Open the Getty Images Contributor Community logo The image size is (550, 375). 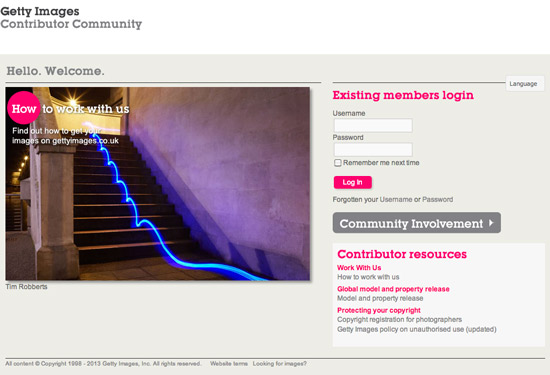pyautogui.click(x=71, y=18)
